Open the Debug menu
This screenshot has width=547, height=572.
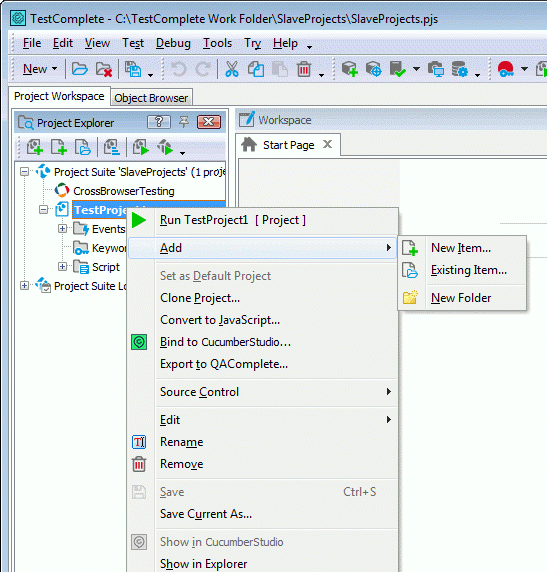173,43
